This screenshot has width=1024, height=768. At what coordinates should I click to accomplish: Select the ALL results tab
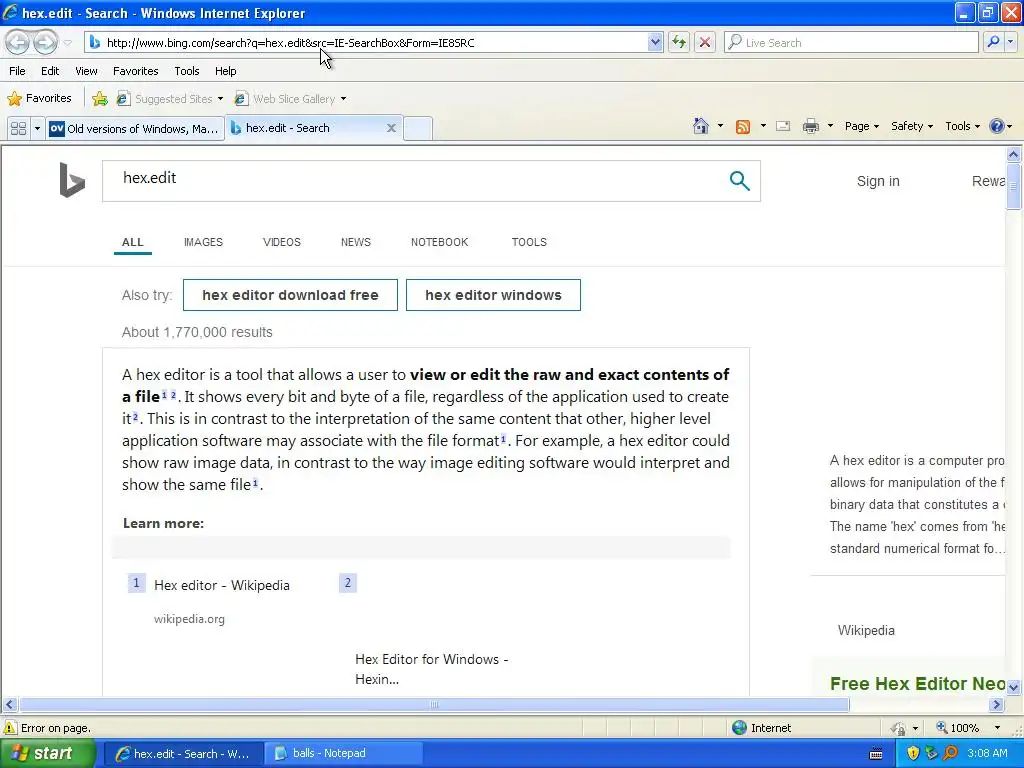(x=133, y=242)
